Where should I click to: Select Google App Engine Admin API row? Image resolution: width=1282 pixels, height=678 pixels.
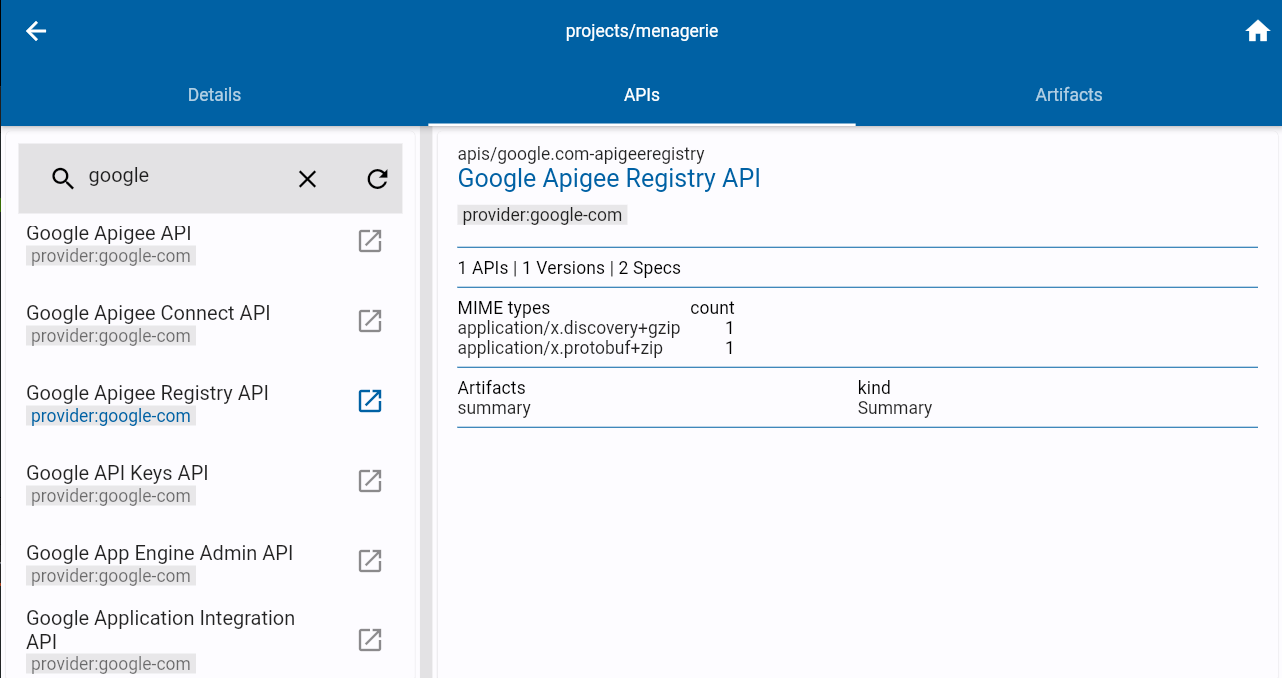tap(210, 564)
